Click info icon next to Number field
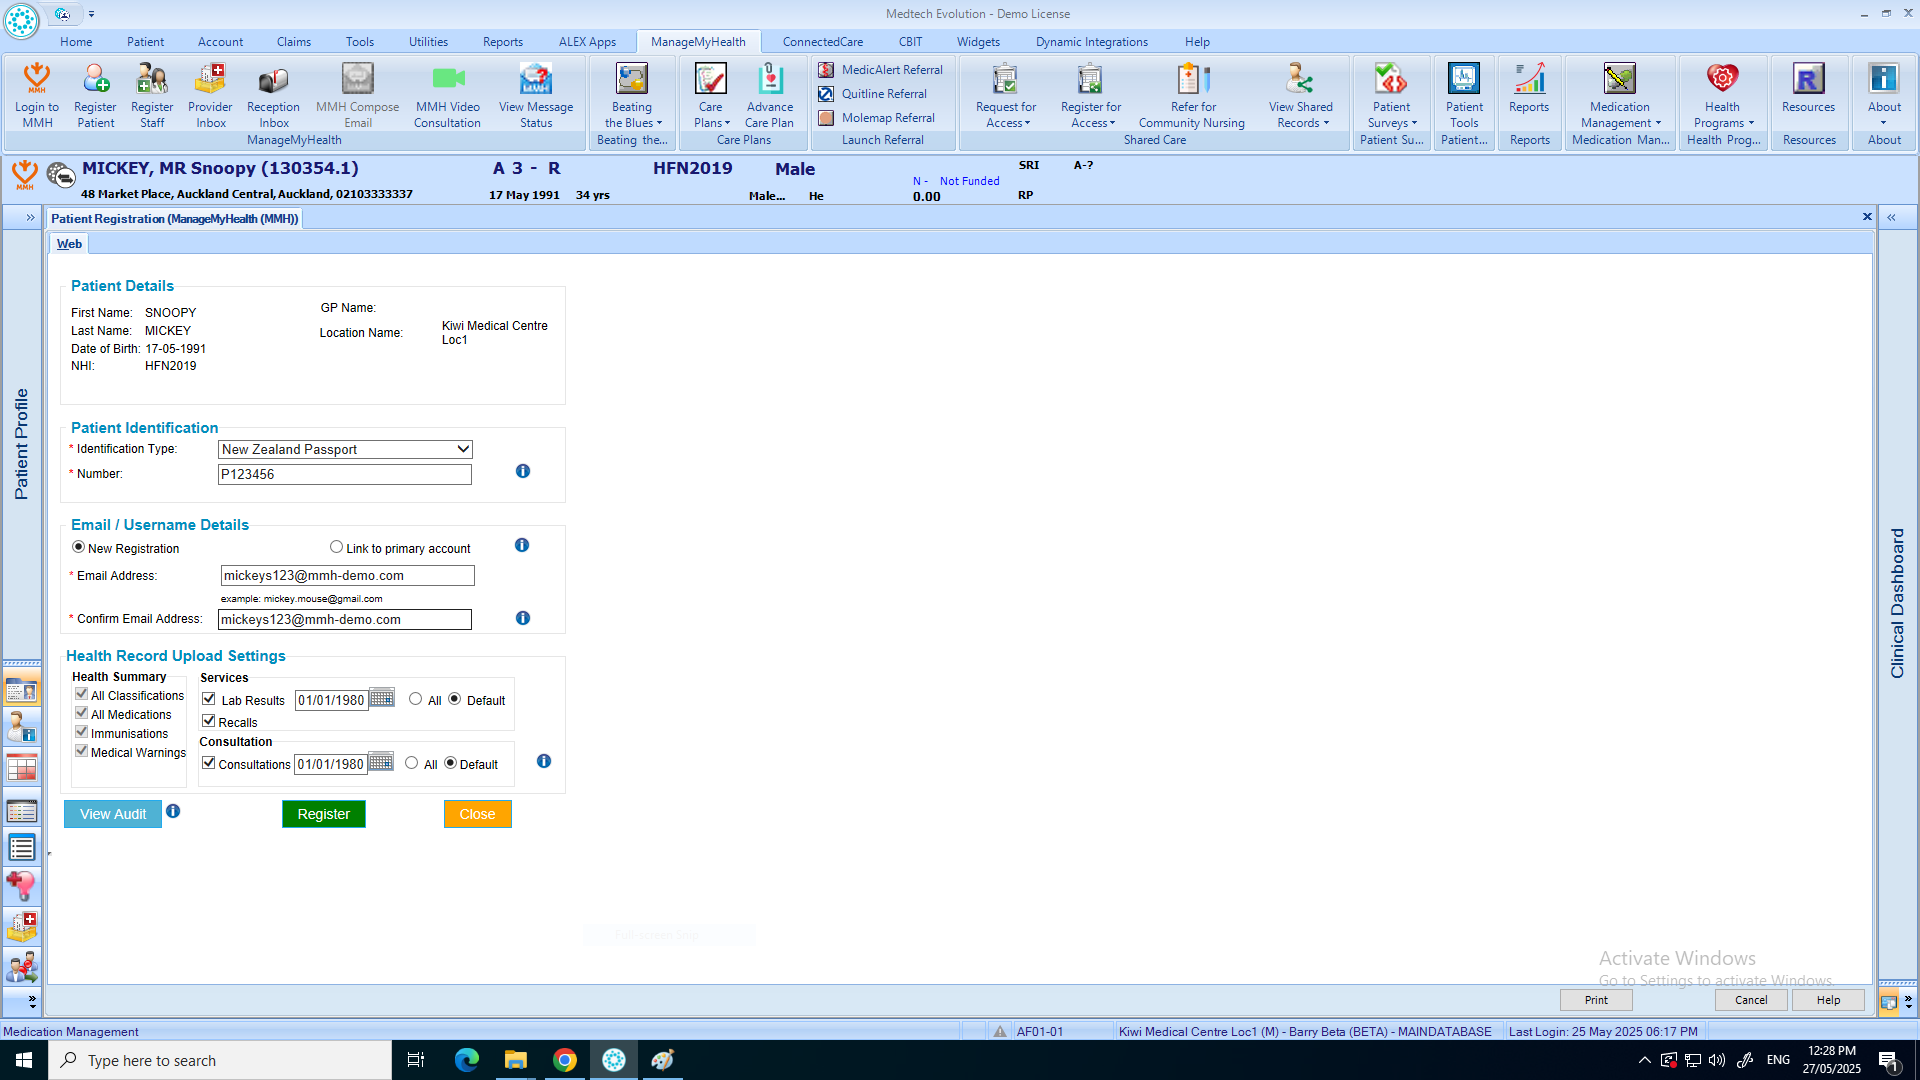 click(x=523, y=471)
